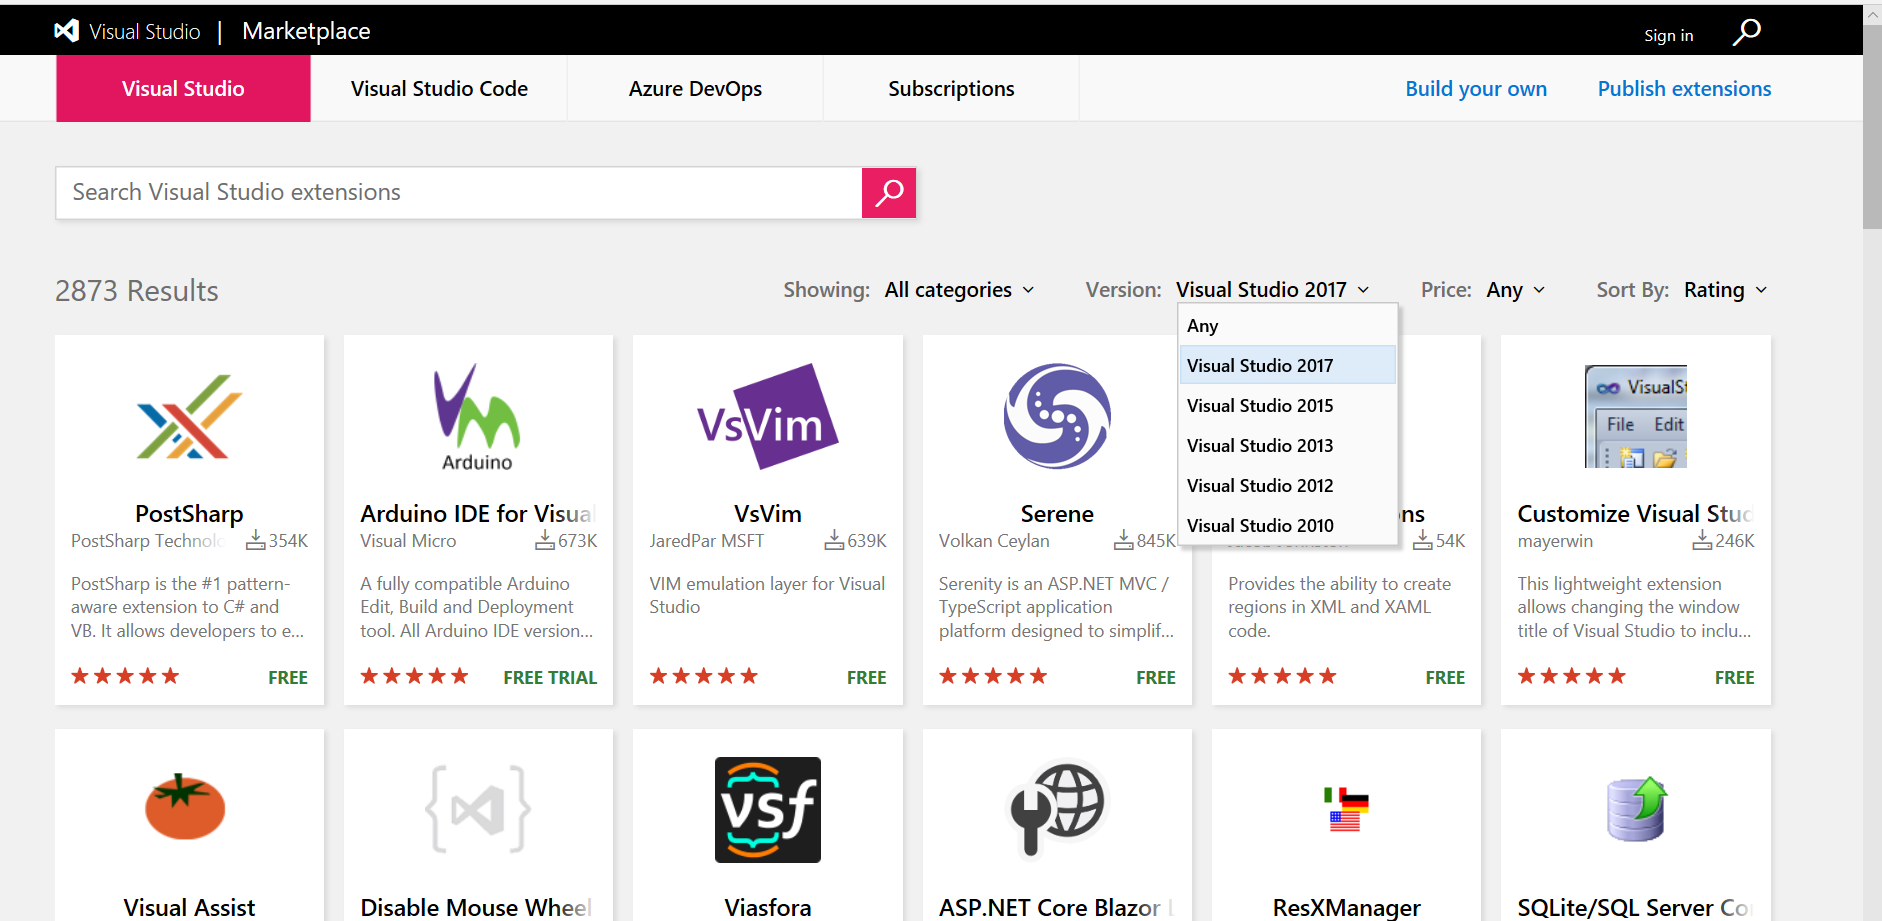The height and width of the screenshot is (921, 1882).
Task: Collapse the Visual Studio 2017 version dropdown
Action: [x=1272, y=290]
